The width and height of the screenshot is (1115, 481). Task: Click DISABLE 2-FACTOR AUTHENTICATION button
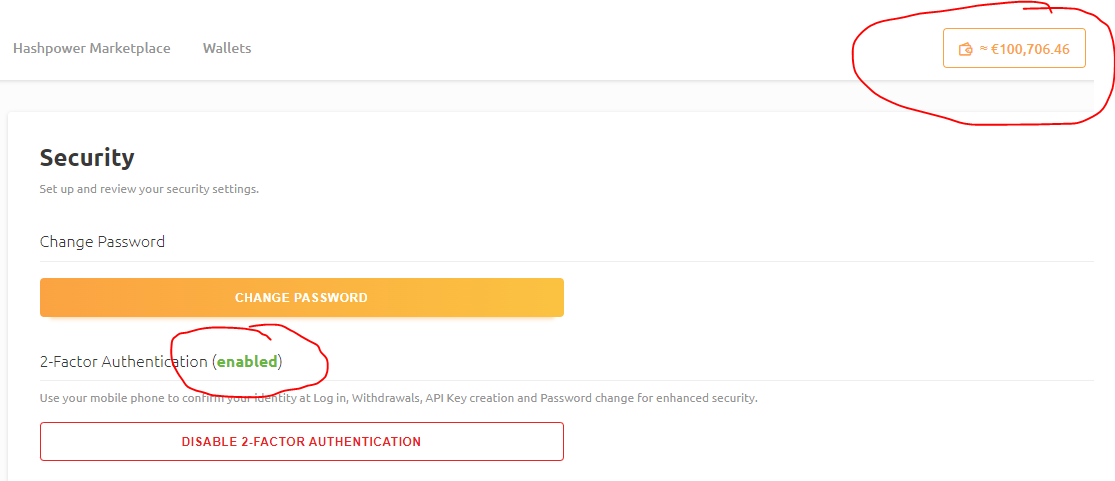pos(302,441)
